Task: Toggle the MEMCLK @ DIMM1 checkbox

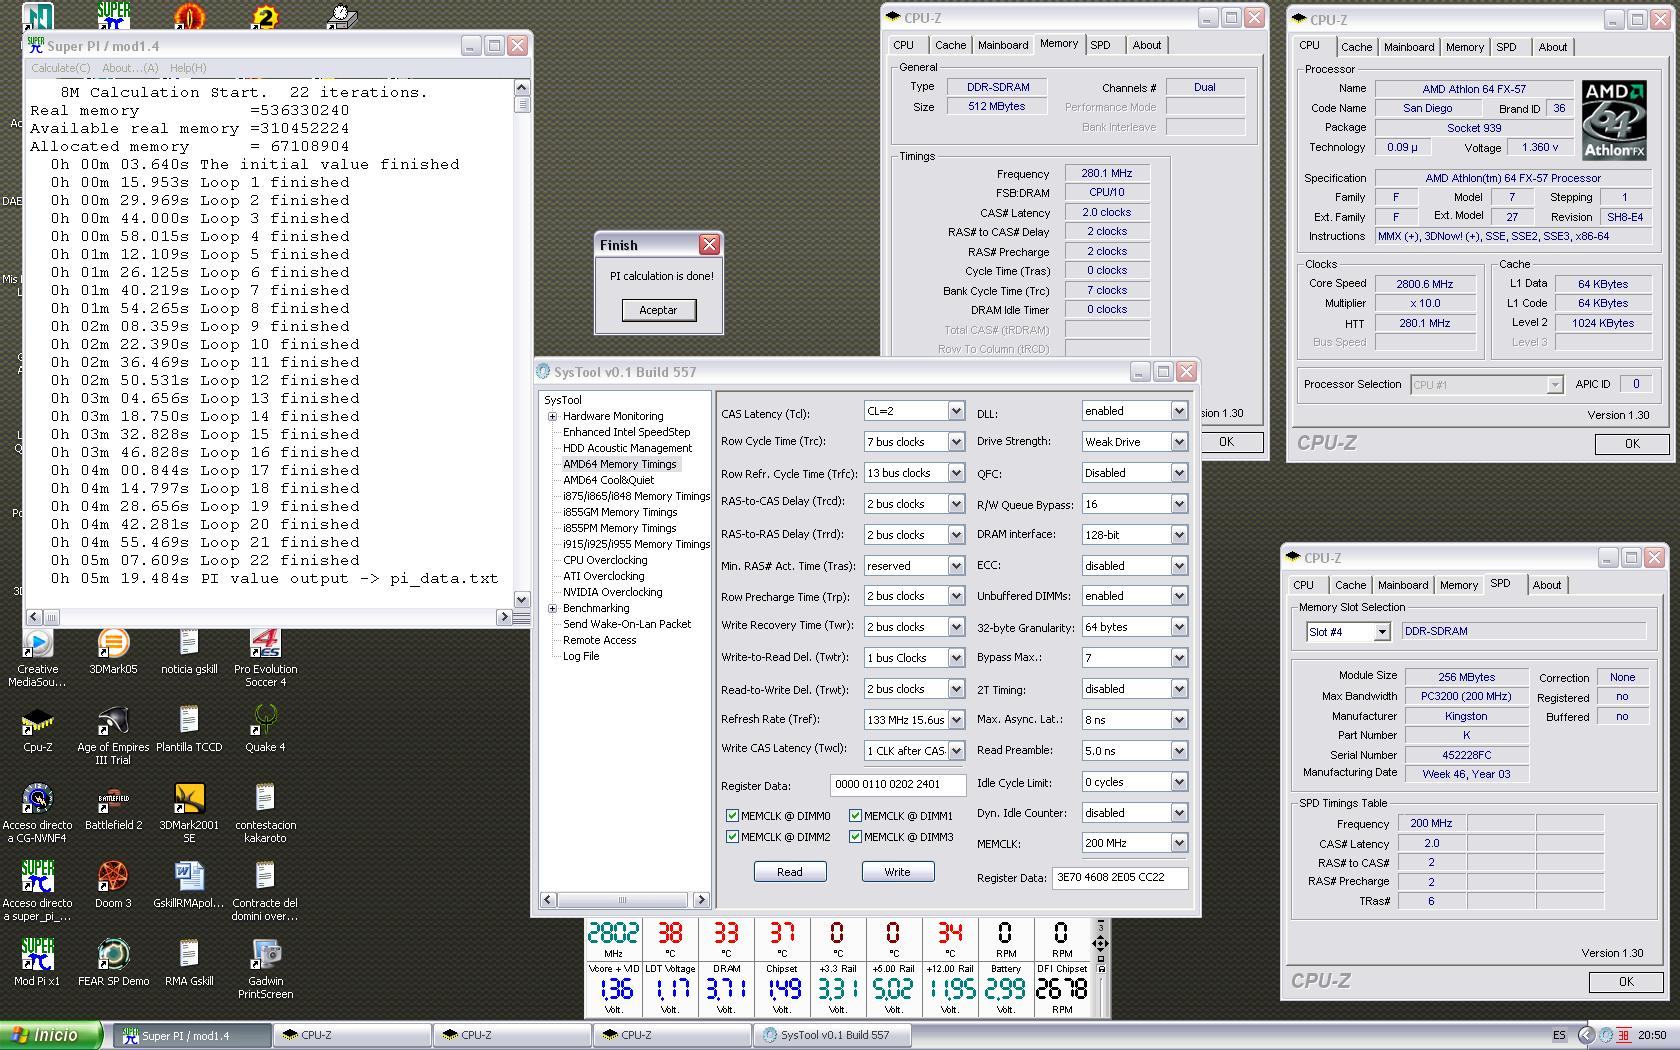Action: point(855,816)
